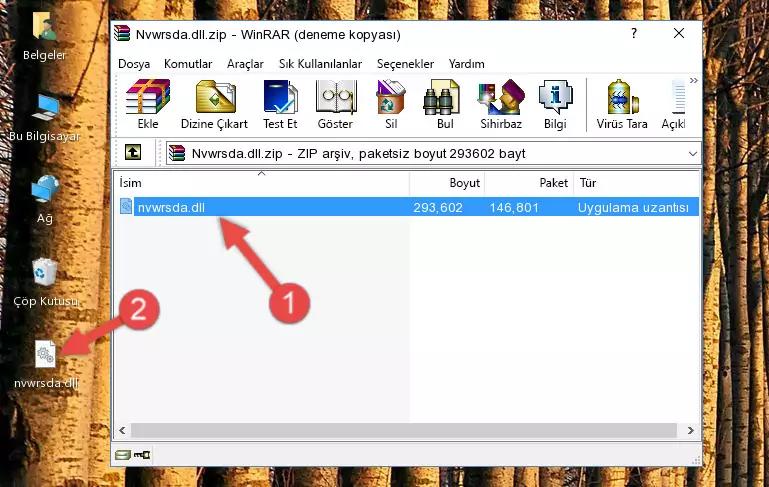769x487 pixels.
Task: Sort by the İsim column header
Action: click(262, 182)
